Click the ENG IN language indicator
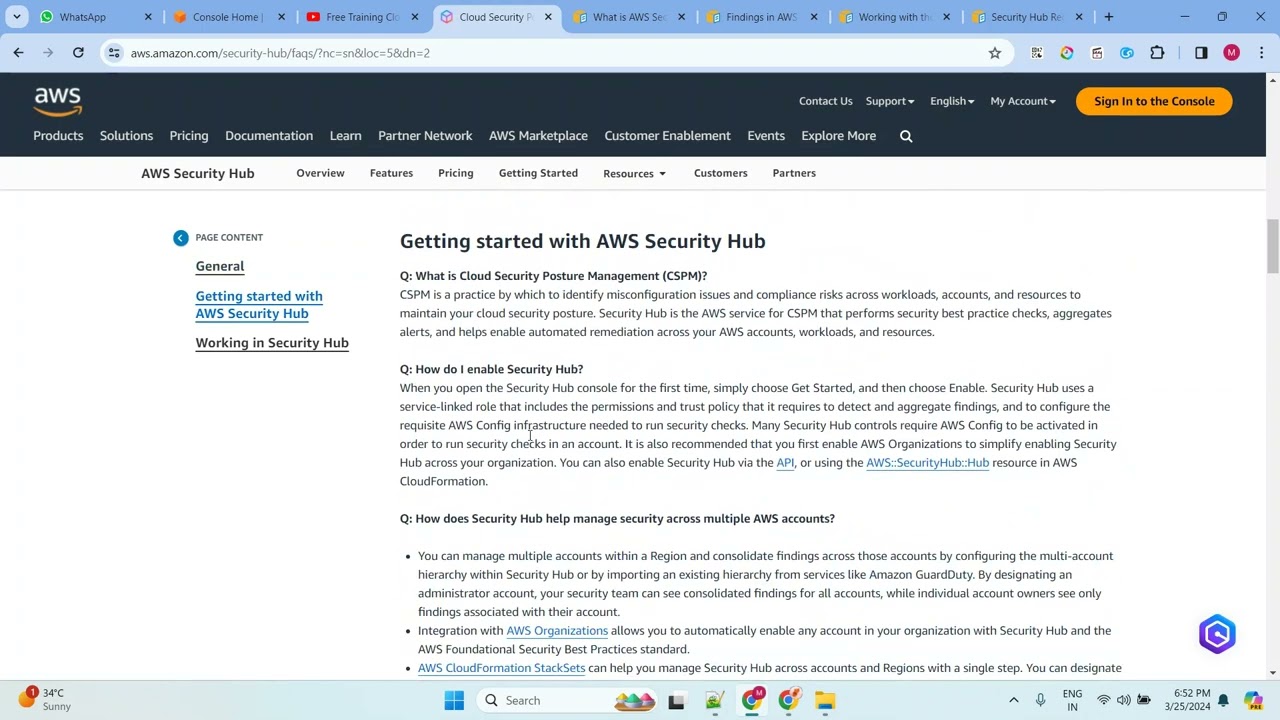 click(1072, 700)
